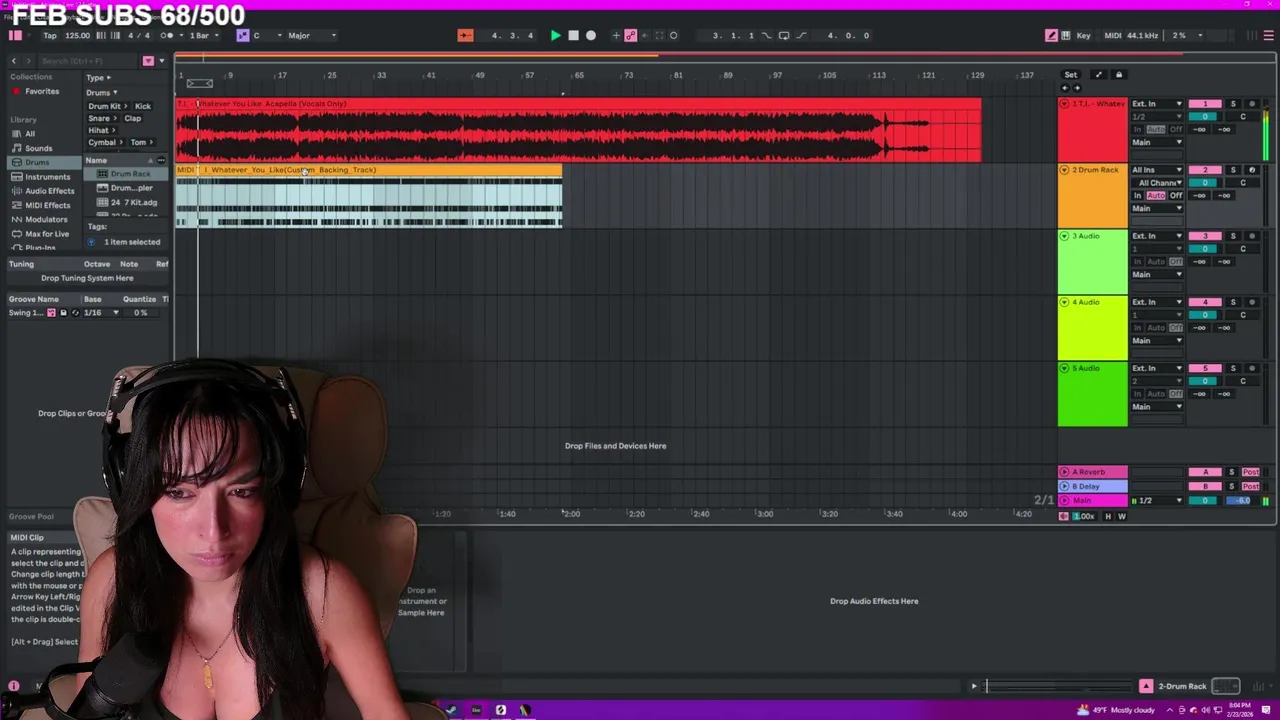Toggle the Metronome button
The height and width of the screenshot is (720, 1280).
(166, 36)
